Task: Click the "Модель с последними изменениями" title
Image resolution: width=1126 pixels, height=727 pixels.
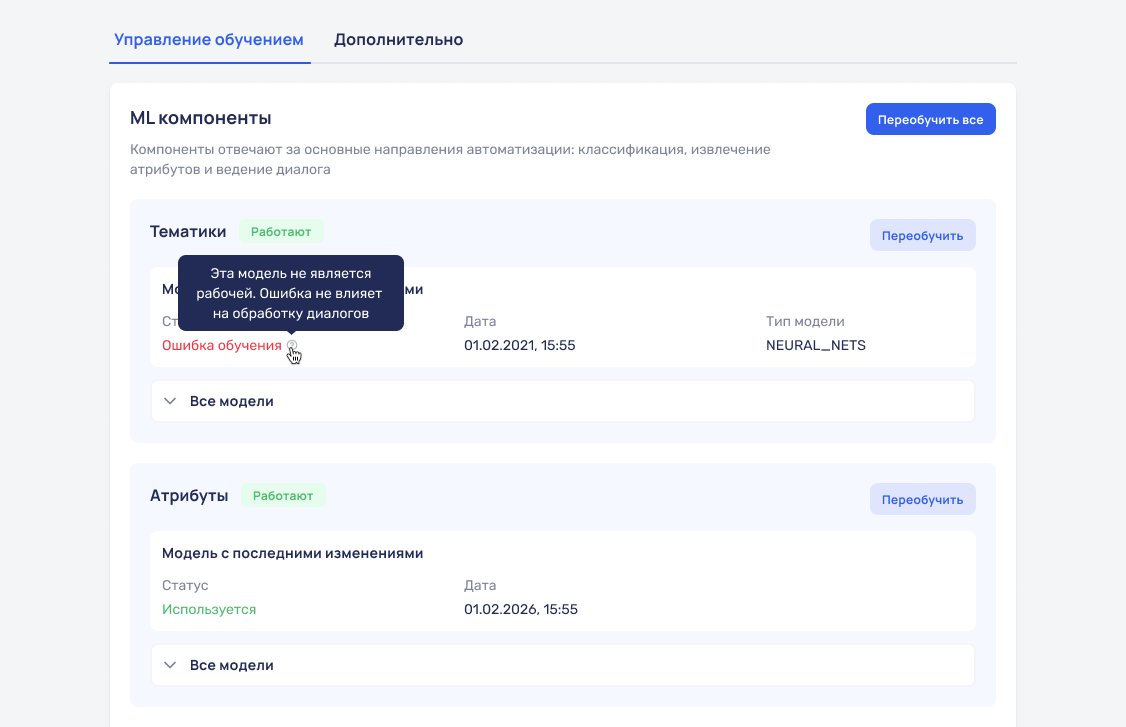Action: [x=292, y=553]
